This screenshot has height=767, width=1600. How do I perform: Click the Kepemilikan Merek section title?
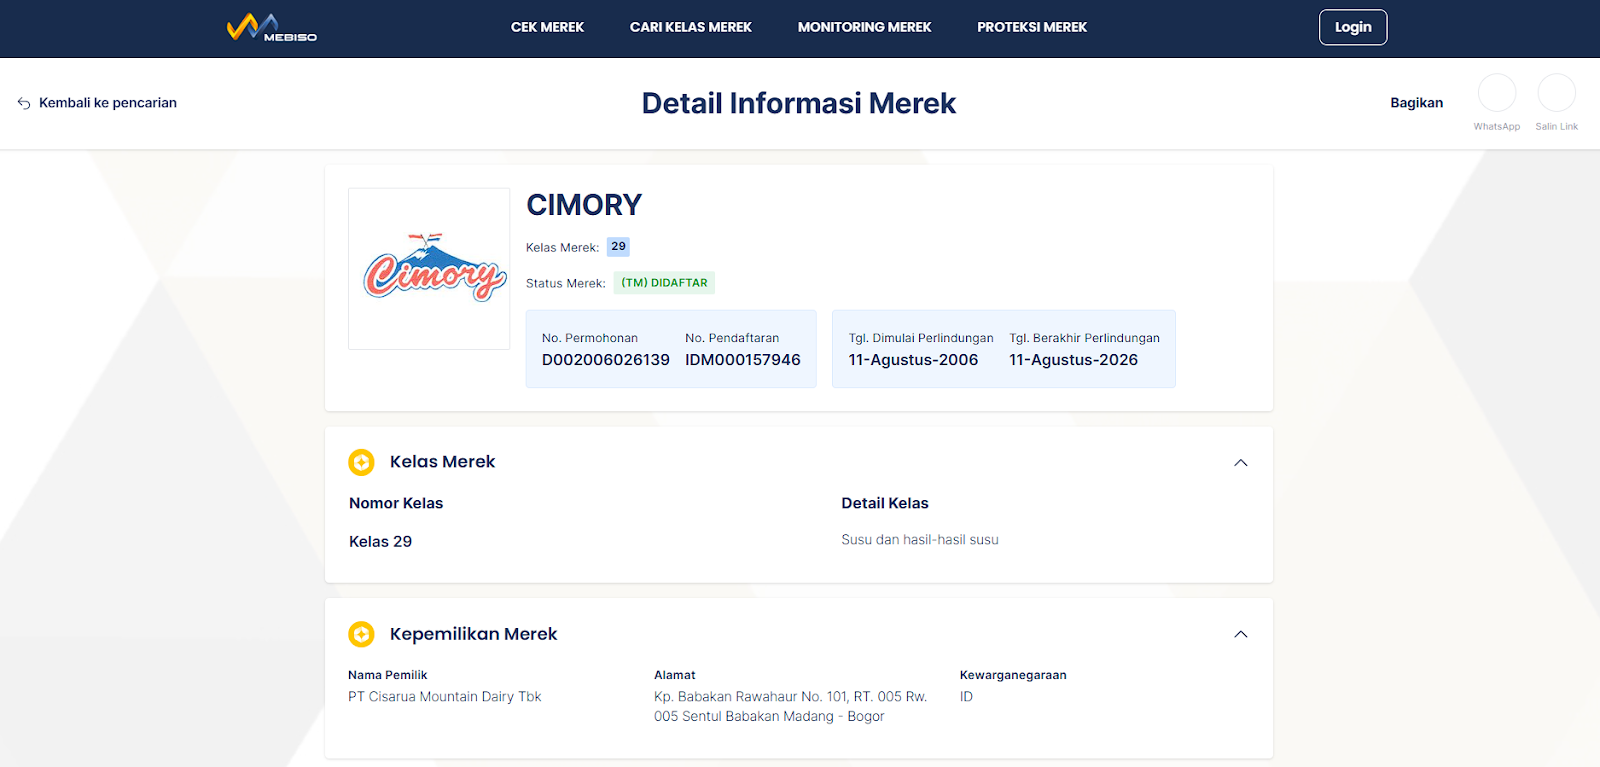(473, 634)
